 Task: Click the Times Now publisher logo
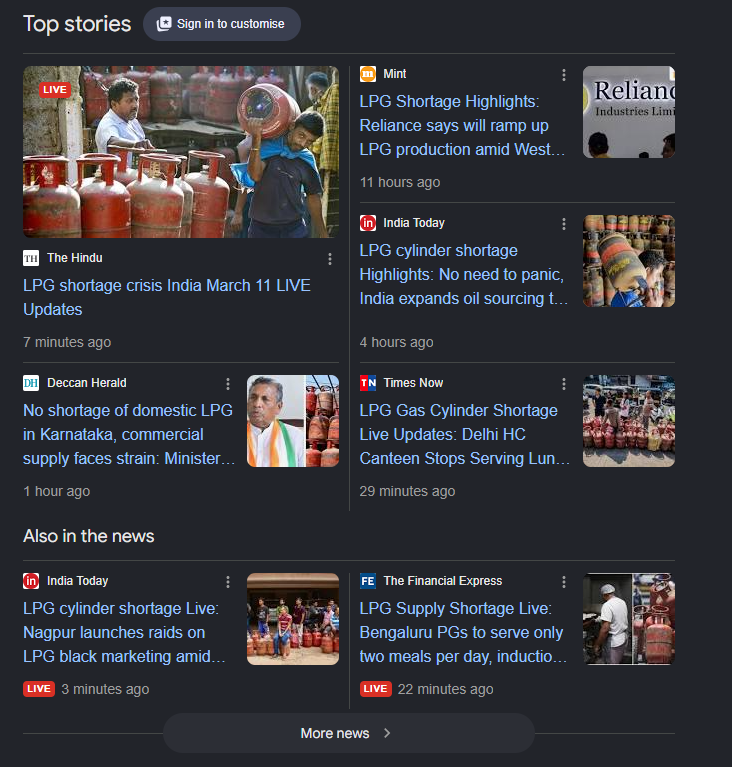pos(368,383)
